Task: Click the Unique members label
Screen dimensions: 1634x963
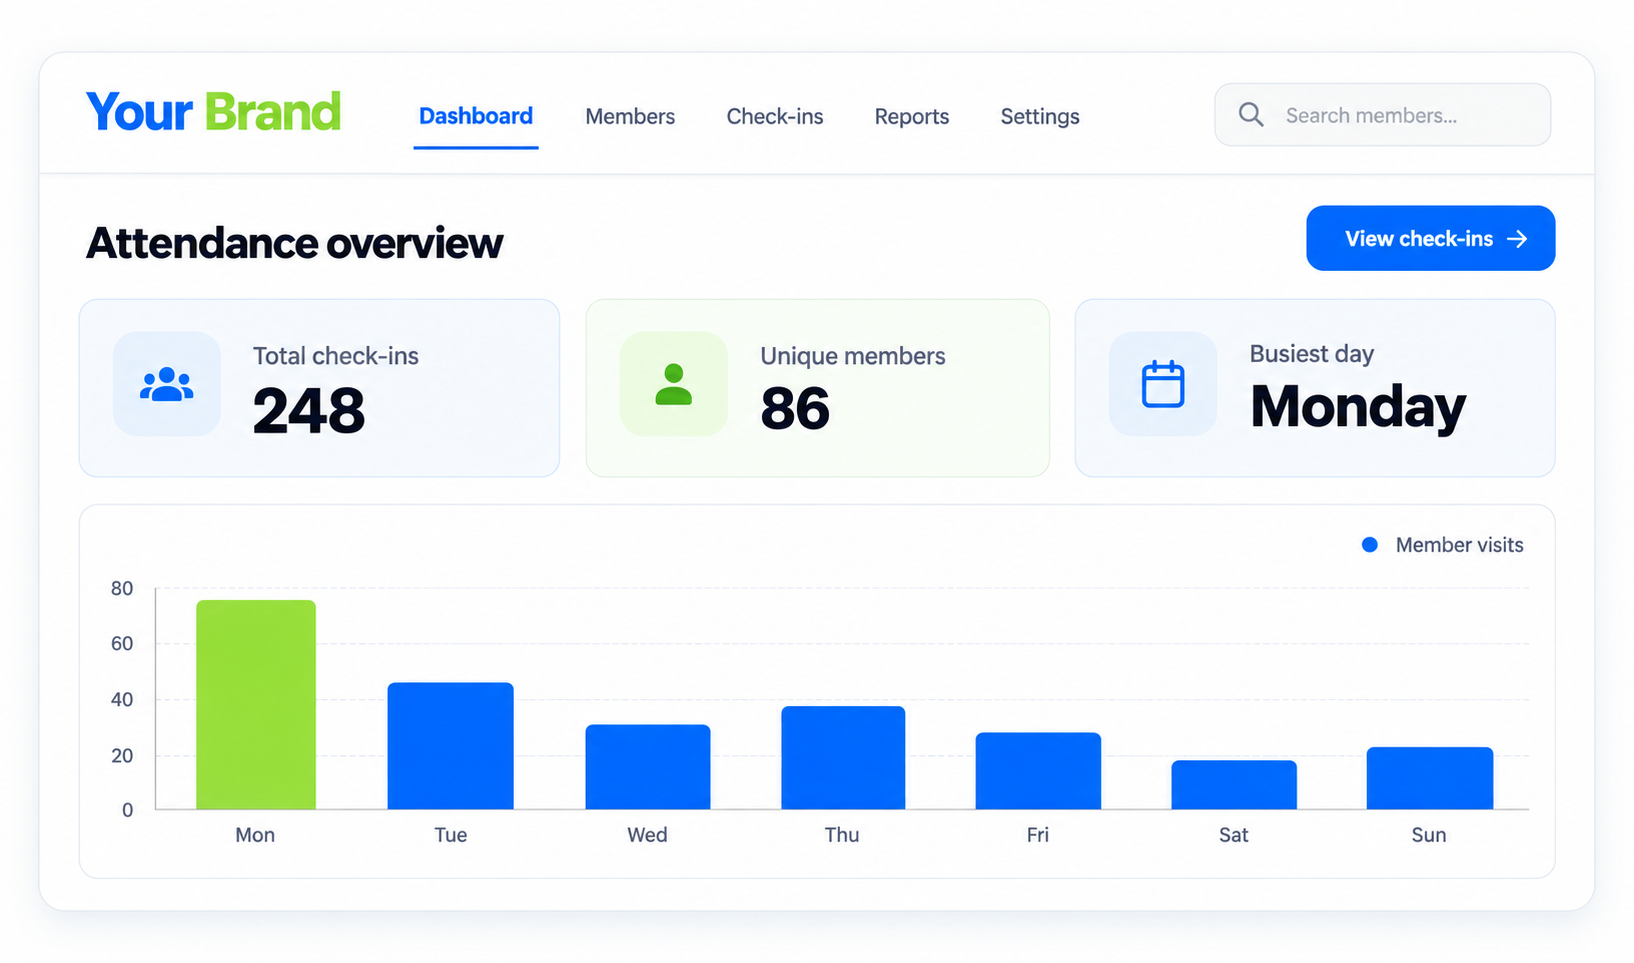Action: tap(853, 356)
